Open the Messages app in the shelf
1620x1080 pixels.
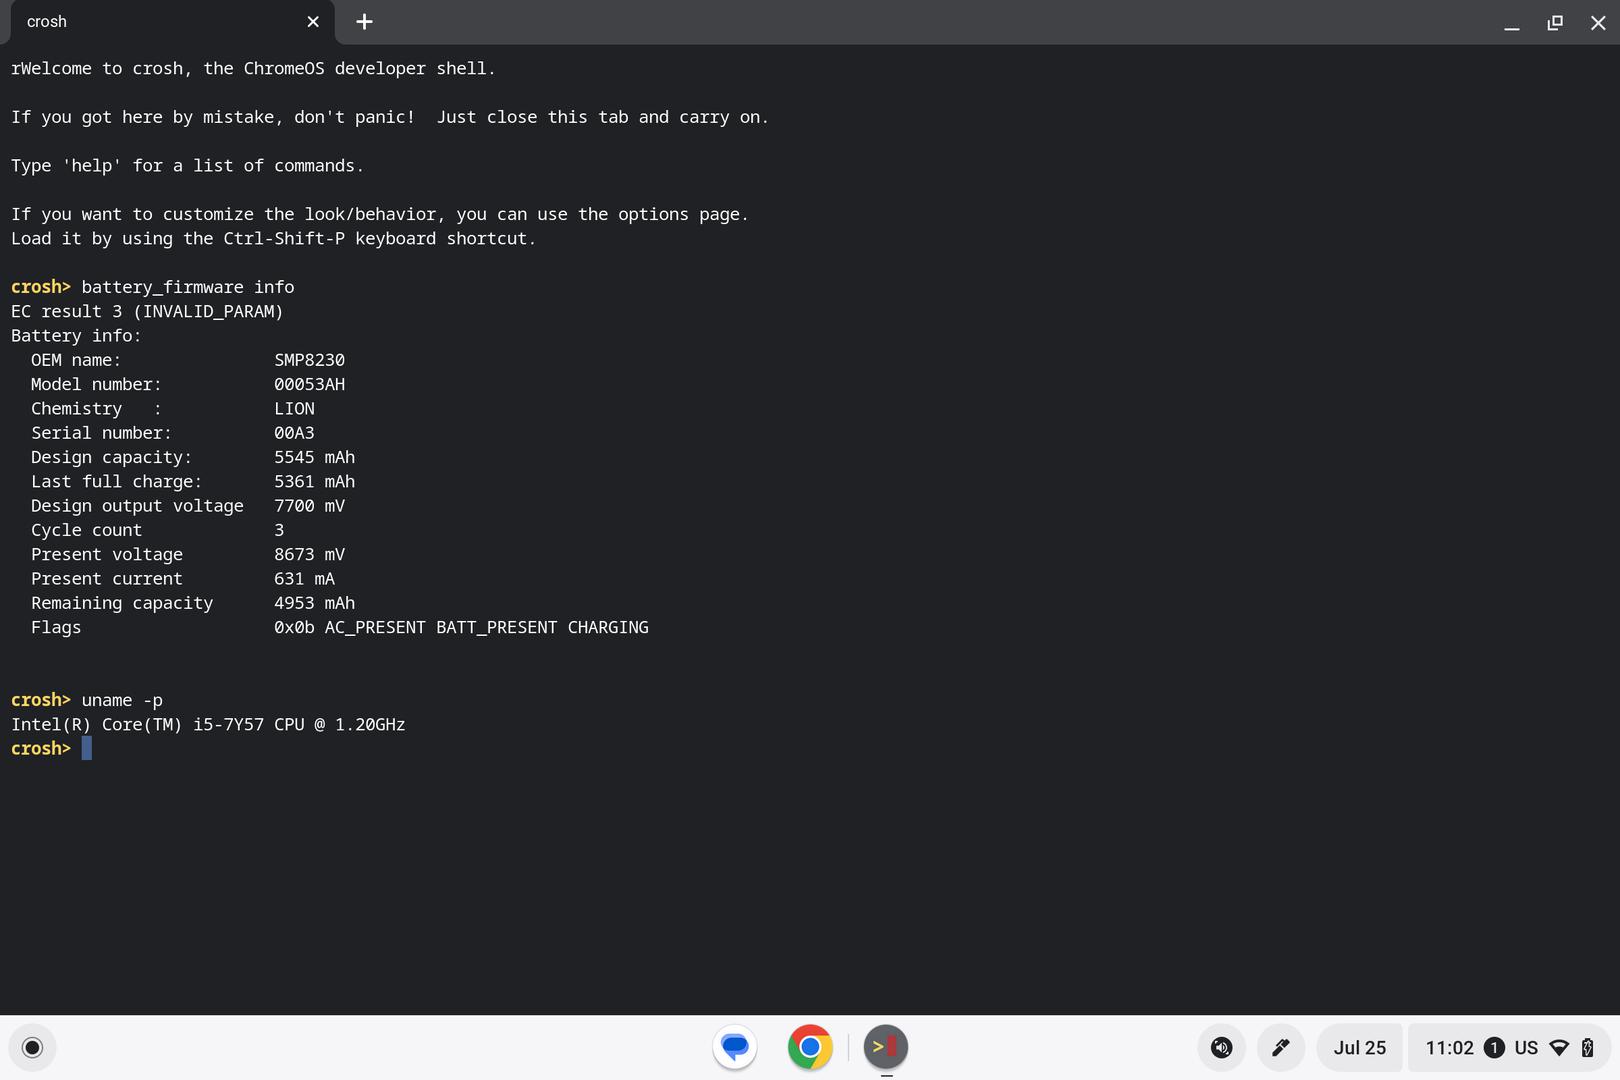point(735,1047)
